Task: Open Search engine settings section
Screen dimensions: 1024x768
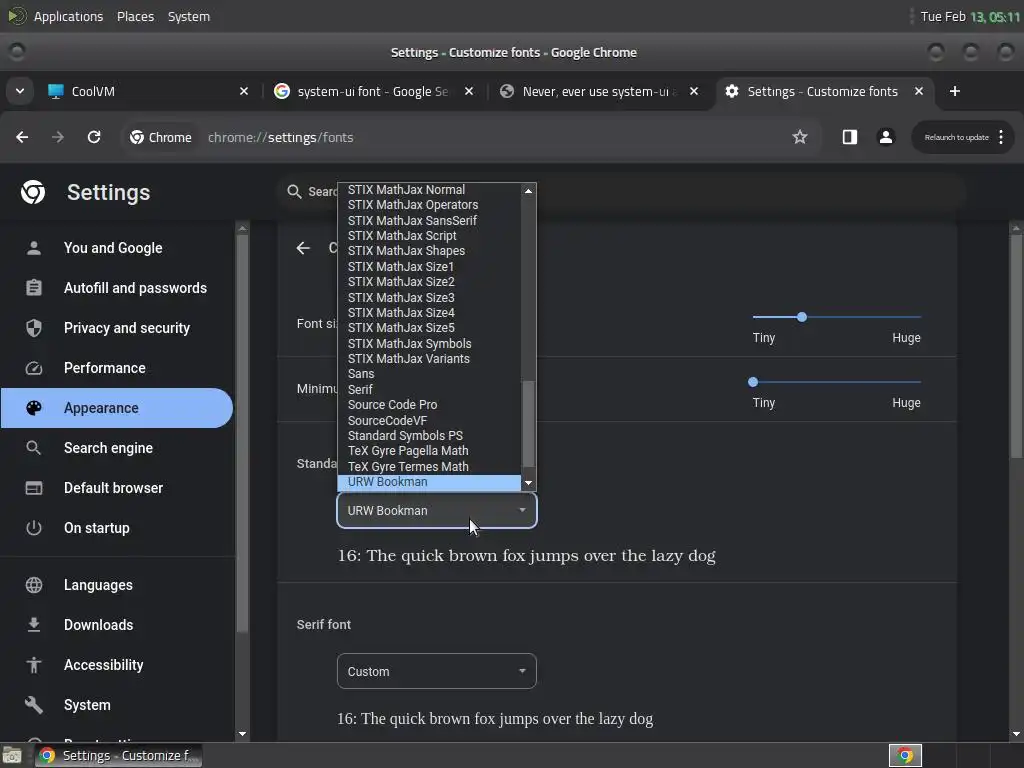Action: (x=118, y=448)
